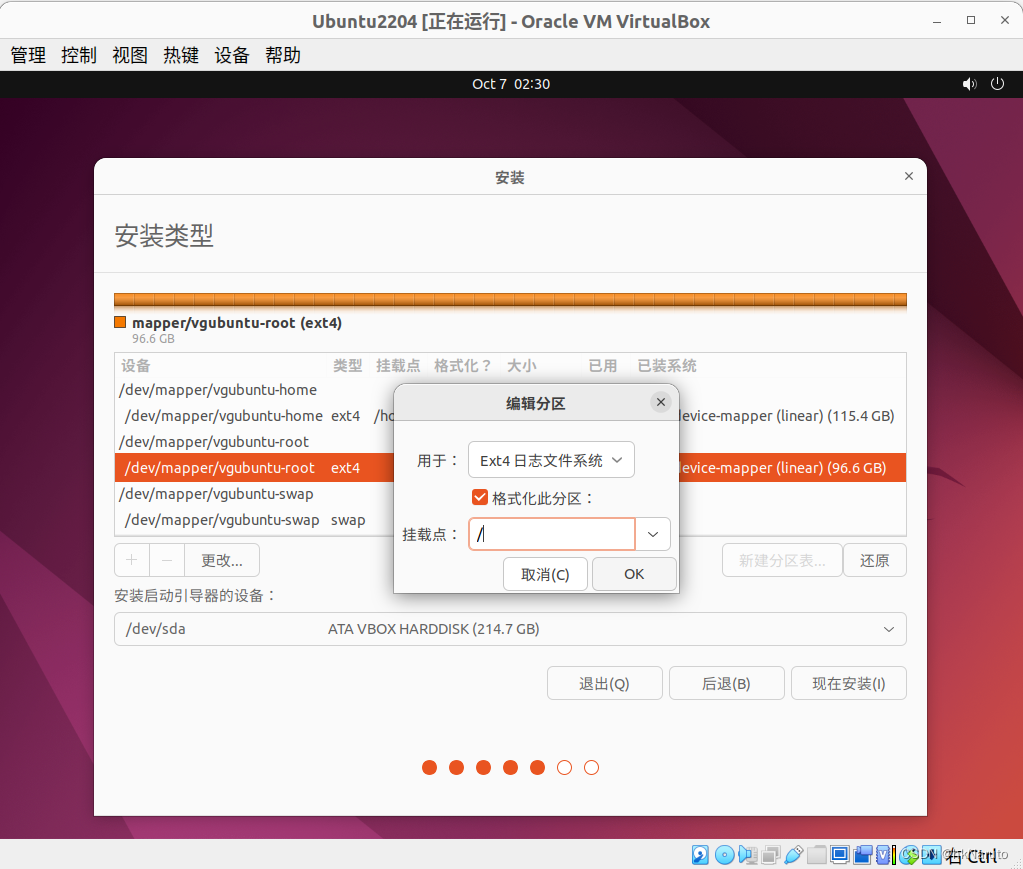Click the 大小 column header
The height and width of the screenshot is (869, 1023).
(x=522, y=366)
